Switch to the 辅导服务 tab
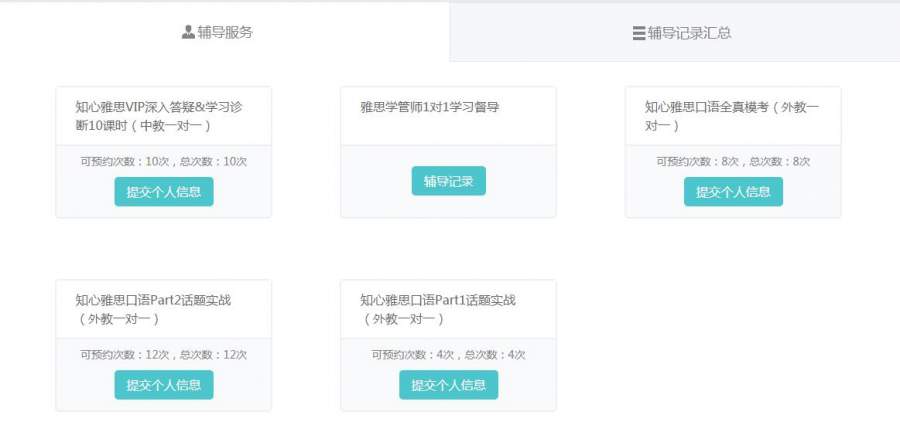 (x=218, y=32)
